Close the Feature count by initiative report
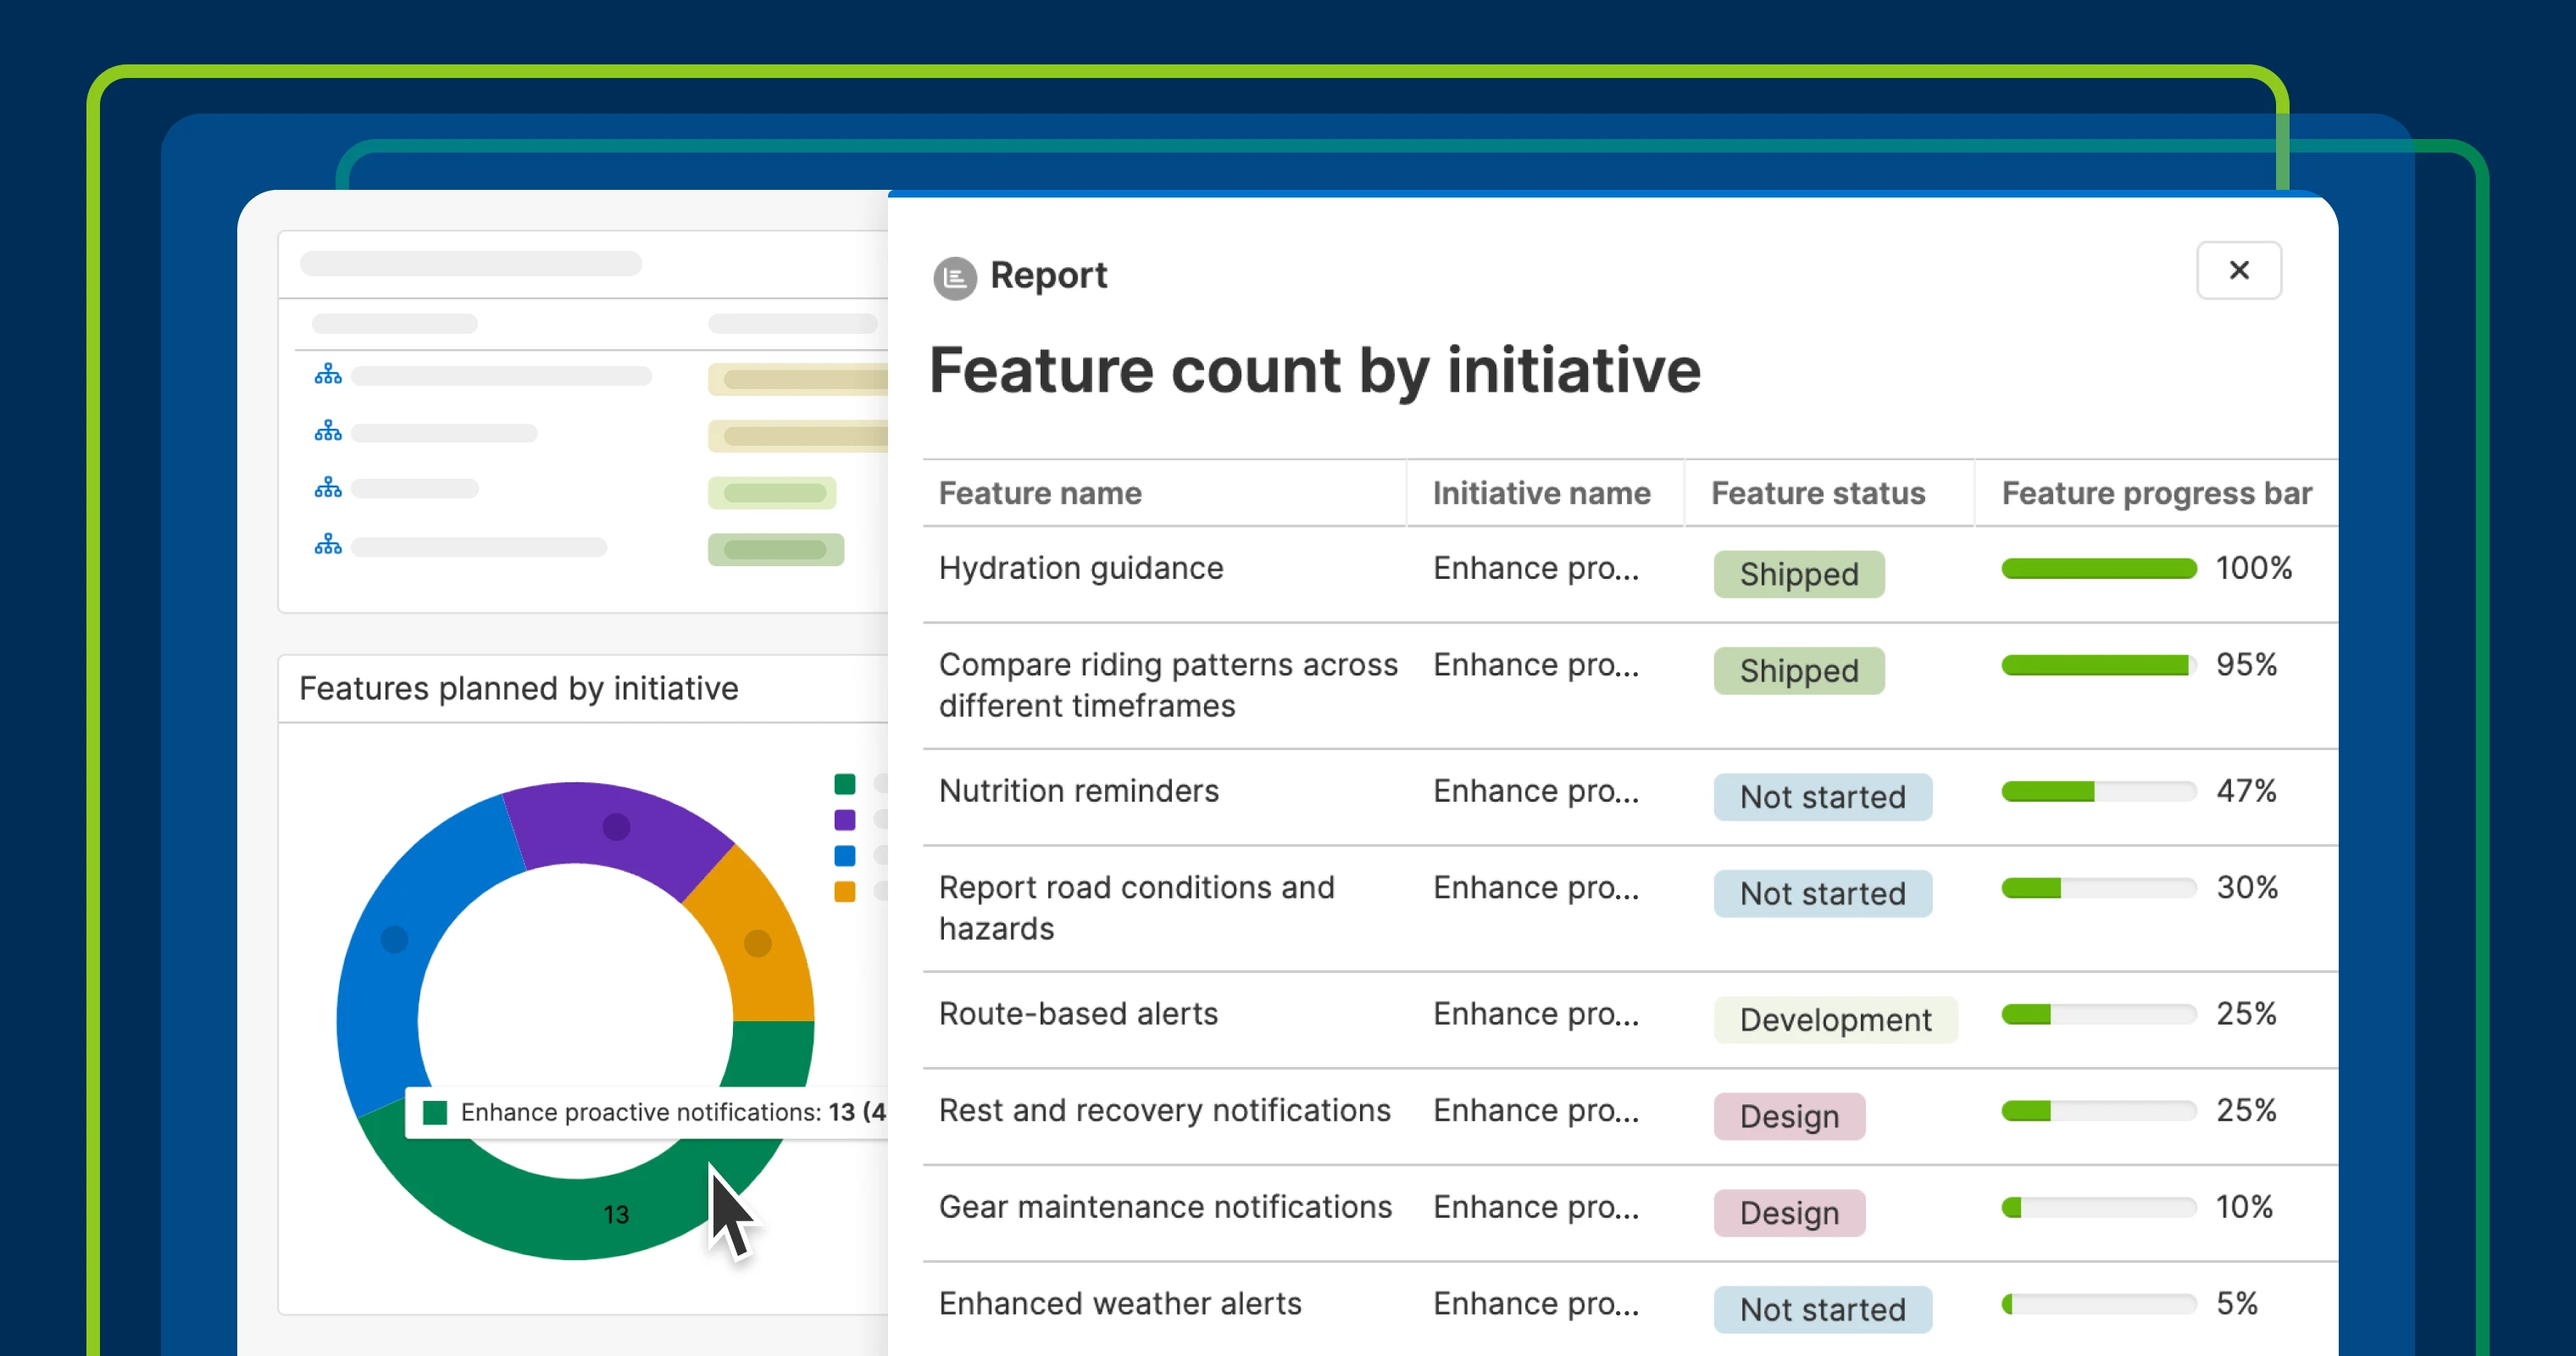The height and width of the screenshot is (1356, 2576). (2238, 270)
